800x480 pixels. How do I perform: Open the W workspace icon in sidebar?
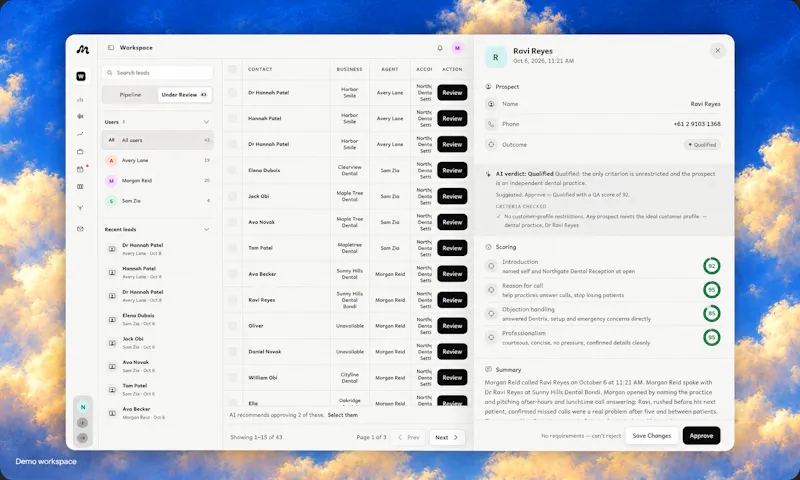pos(81,77)
